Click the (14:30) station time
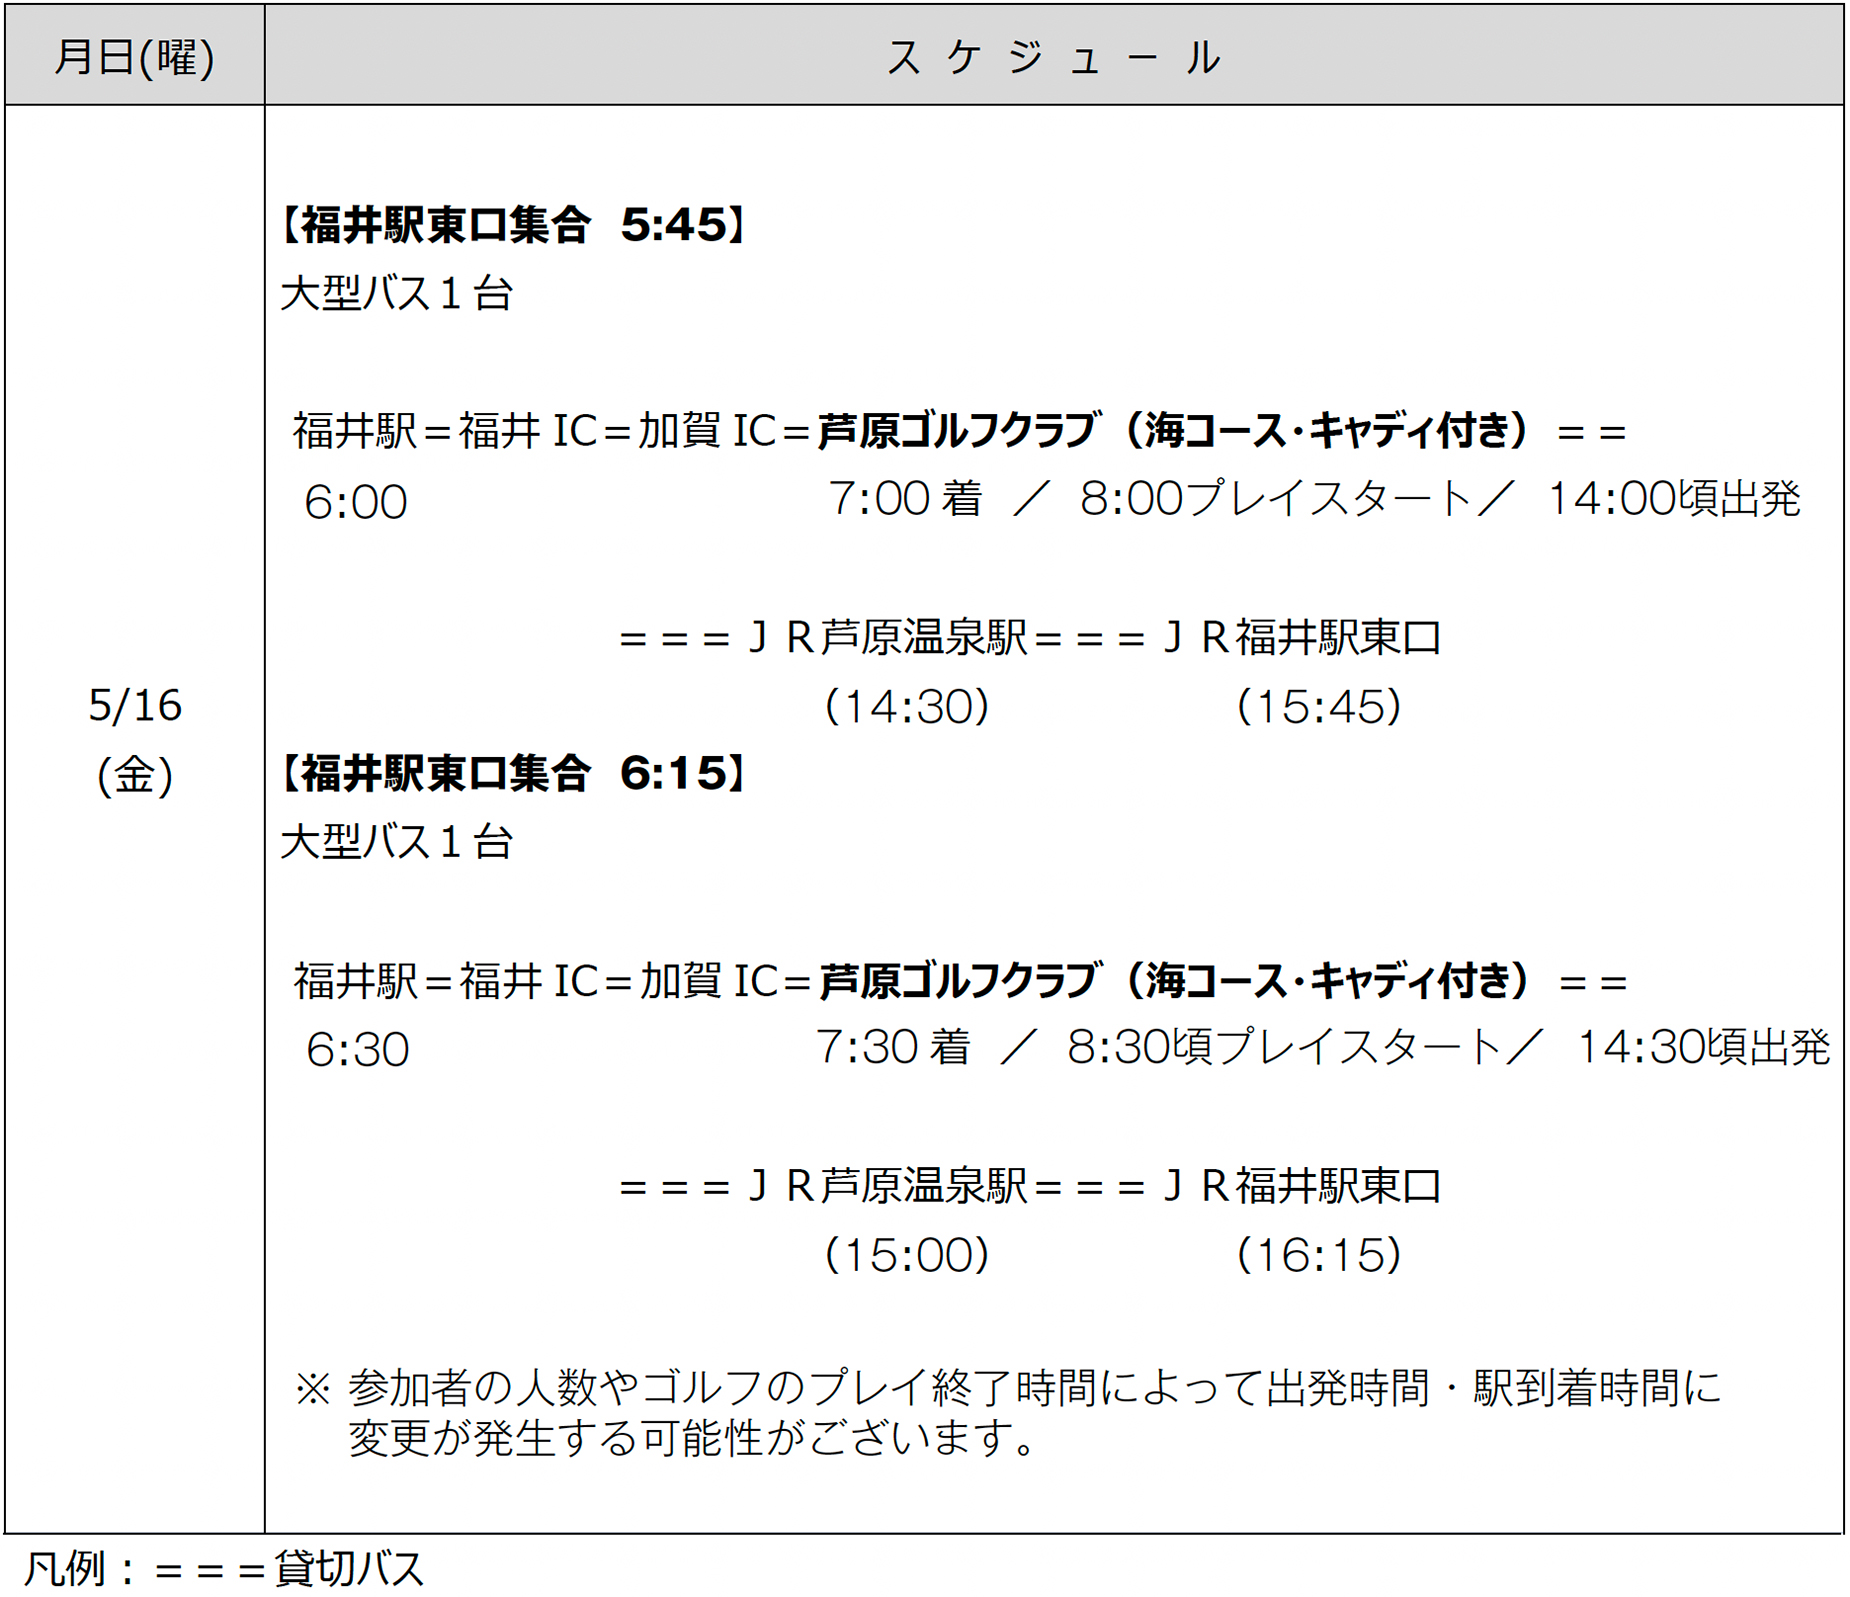The height and width of the screenshot is (1597, 1850). point(907,706)
